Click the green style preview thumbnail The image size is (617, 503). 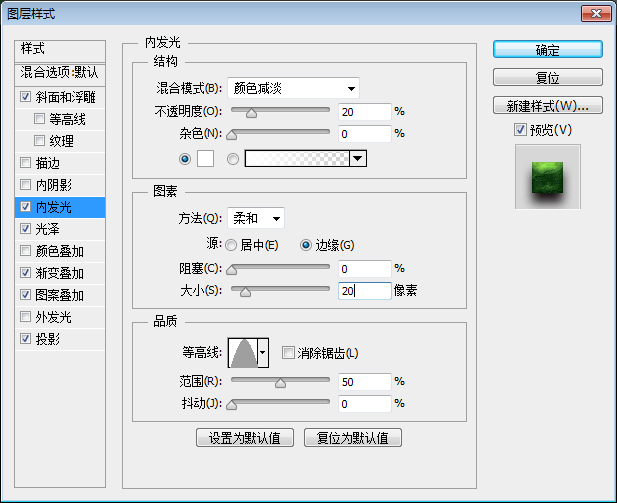(x=547, y=177)
